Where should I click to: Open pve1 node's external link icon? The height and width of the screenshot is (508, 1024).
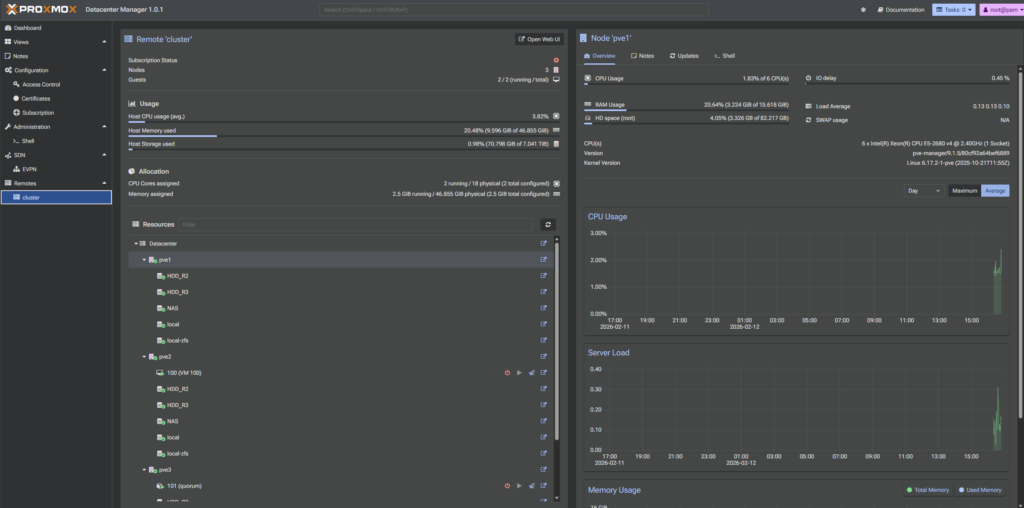[x=543, y=260]
